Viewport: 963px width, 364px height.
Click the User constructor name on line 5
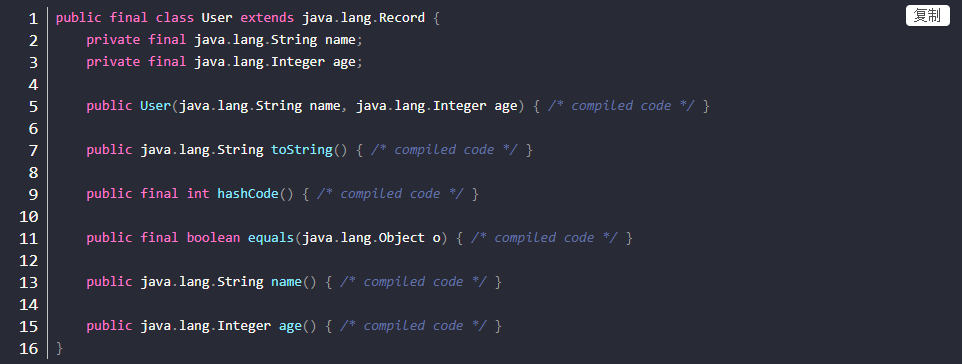coord(155,106)
